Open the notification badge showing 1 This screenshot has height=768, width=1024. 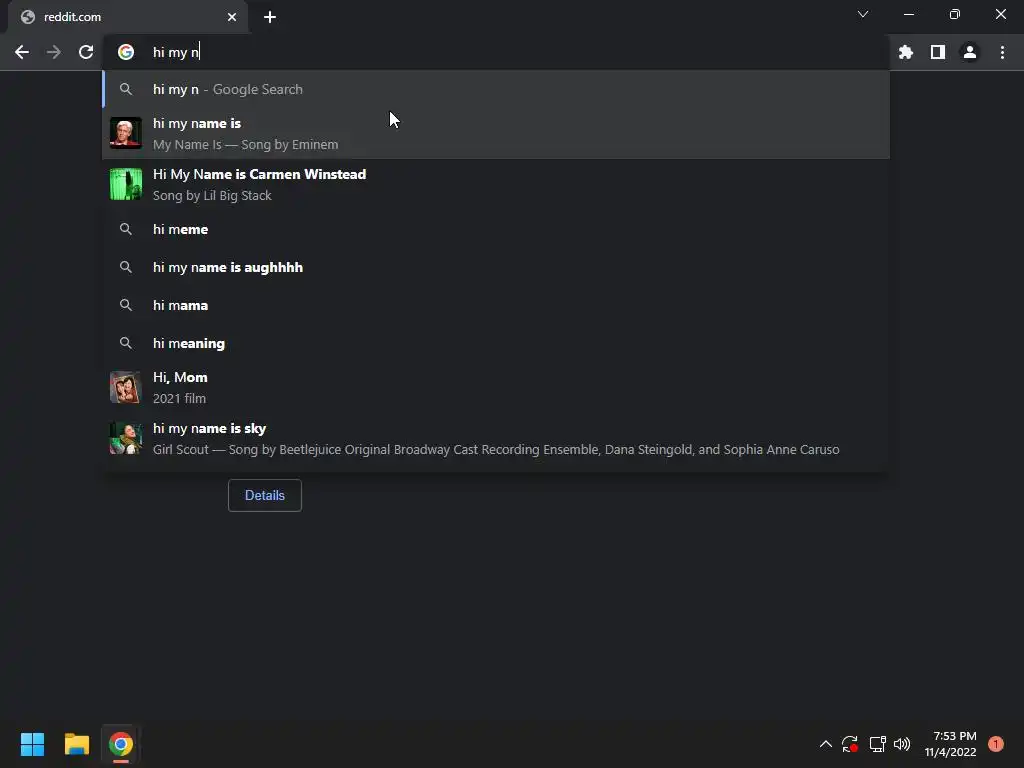[995, 744]
